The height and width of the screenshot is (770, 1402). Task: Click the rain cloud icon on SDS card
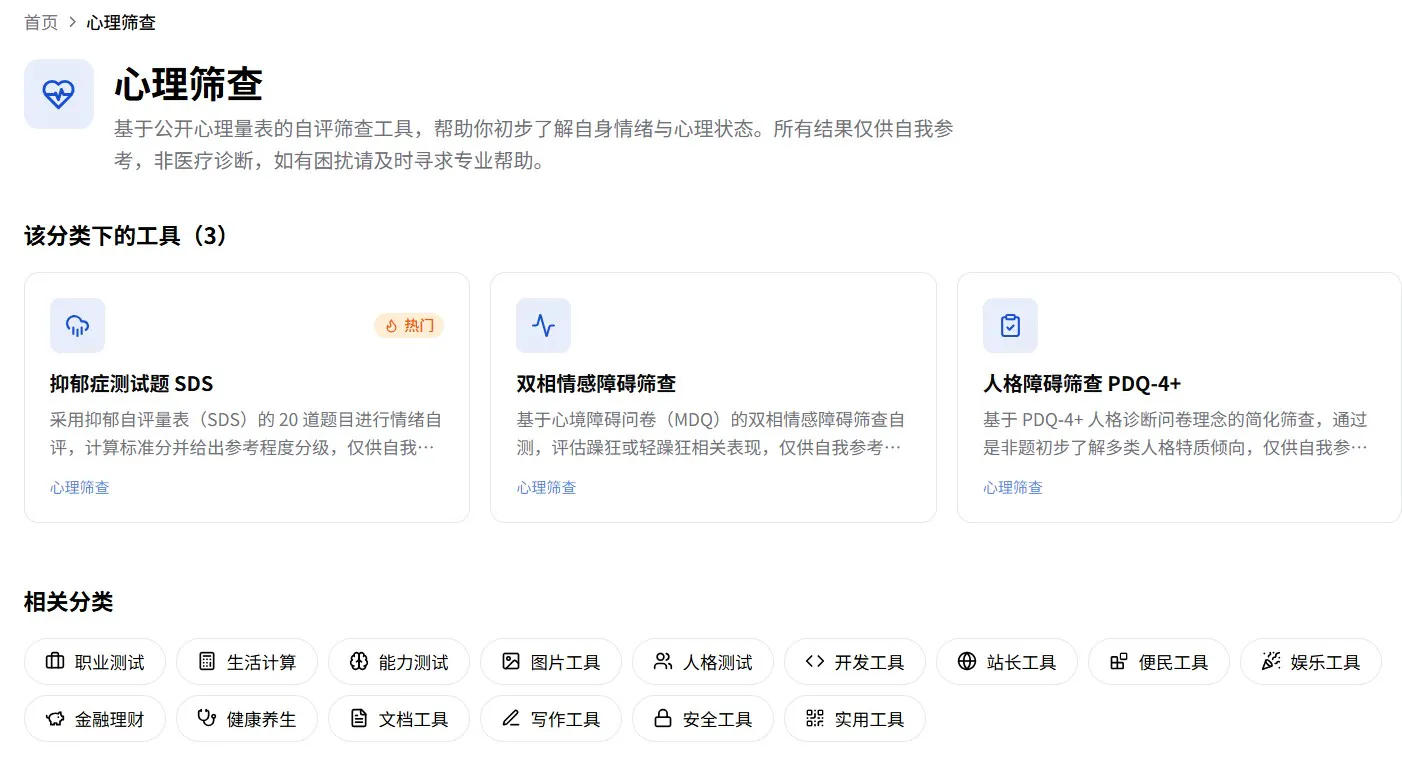point(77,325)
